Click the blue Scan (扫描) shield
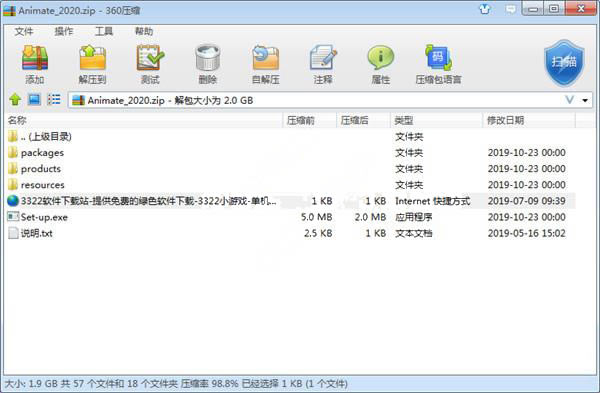600x393 pixels. [564, 63]
